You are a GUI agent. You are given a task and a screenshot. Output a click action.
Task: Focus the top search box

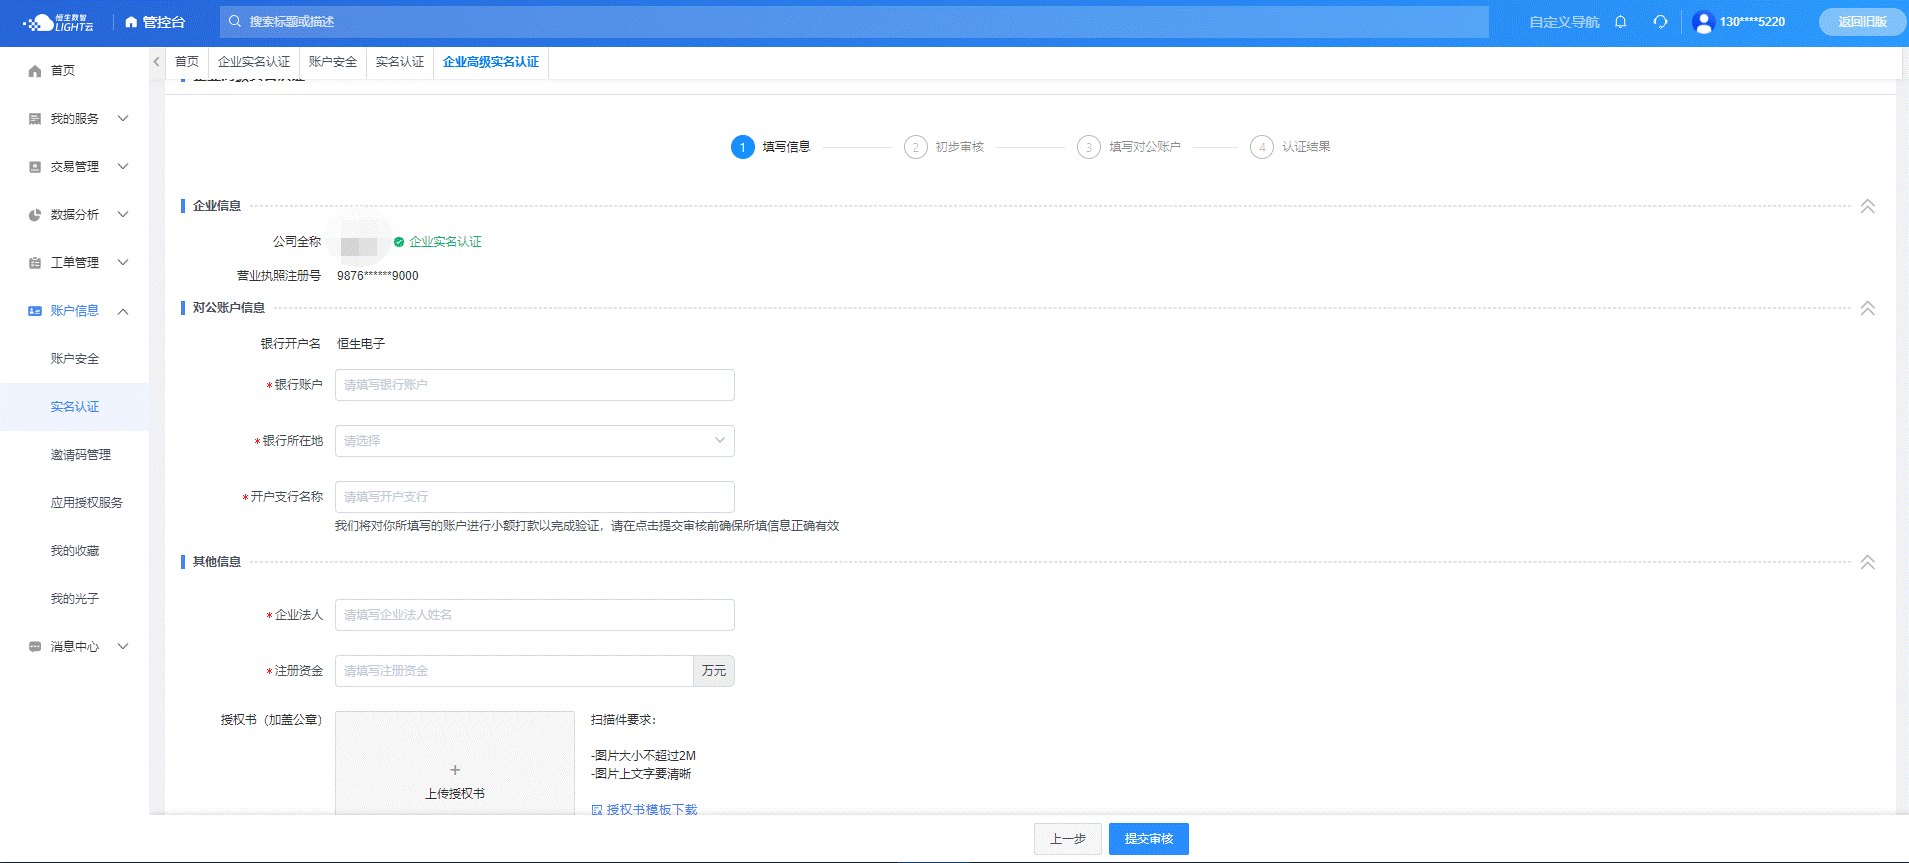click(854, 22)
